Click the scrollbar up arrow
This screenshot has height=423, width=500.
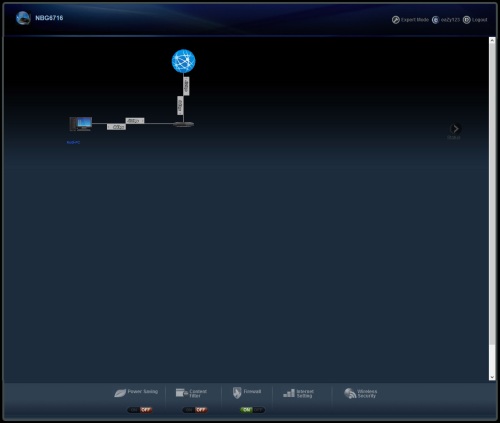pos(492,40)
